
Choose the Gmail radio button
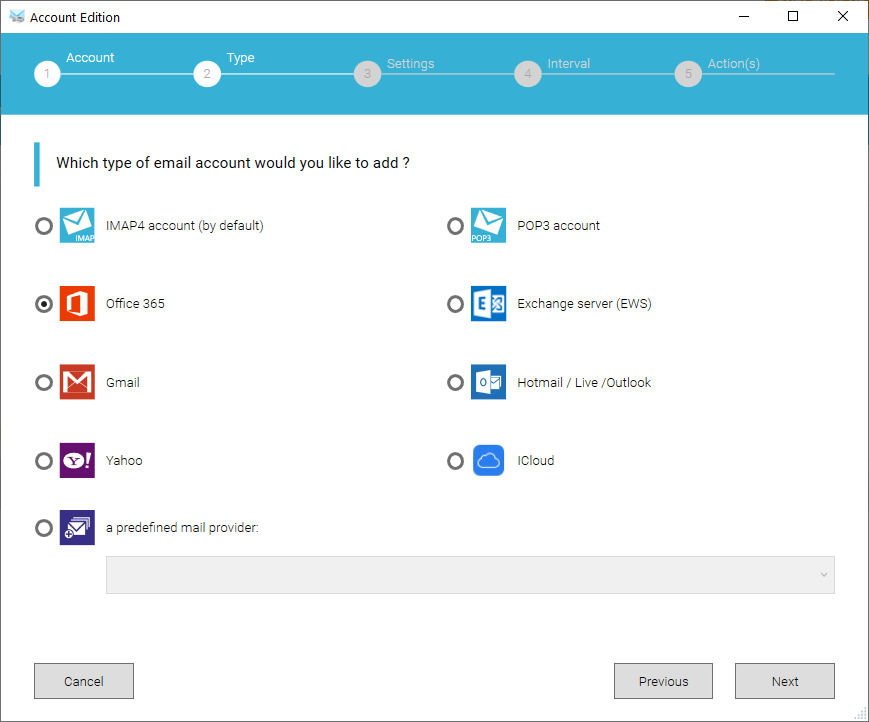pos(44,382)
